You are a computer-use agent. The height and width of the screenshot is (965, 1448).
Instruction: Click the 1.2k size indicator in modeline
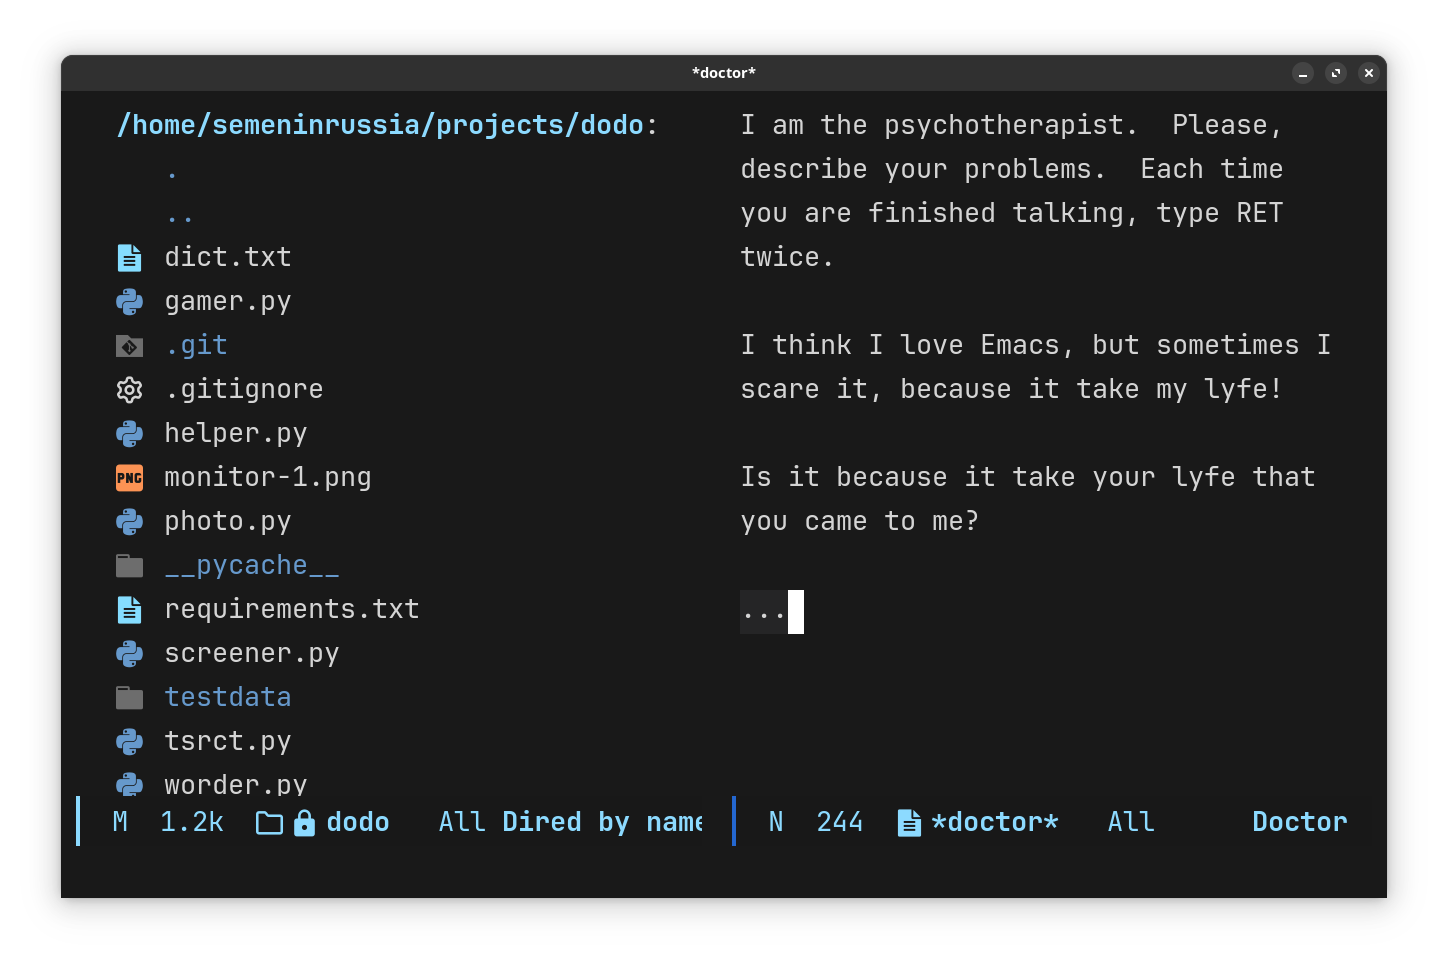(x=192, y=823)
